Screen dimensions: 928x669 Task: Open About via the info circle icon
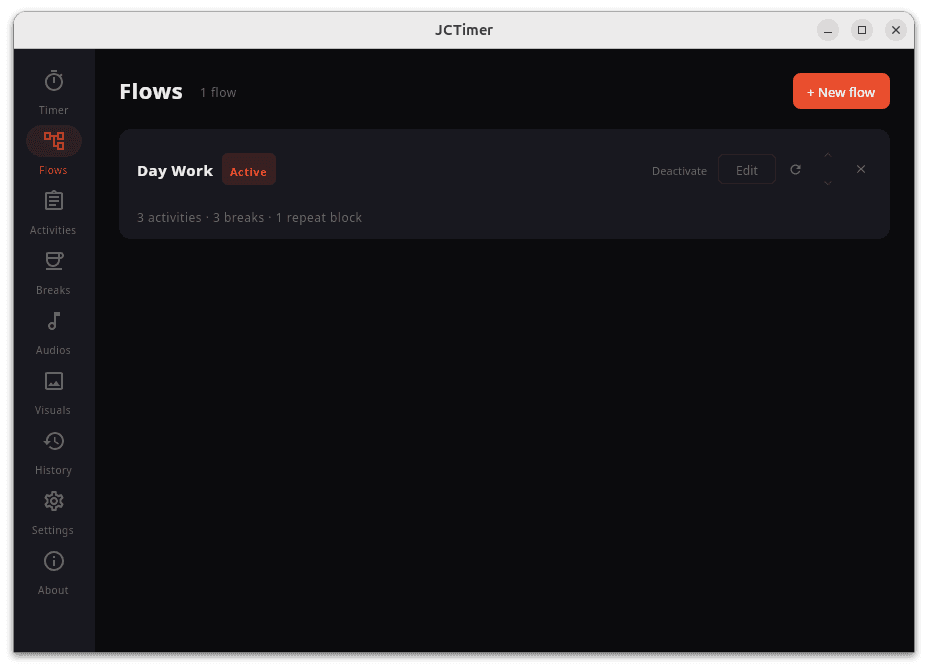pyautogui.click(x=54, y=561)
